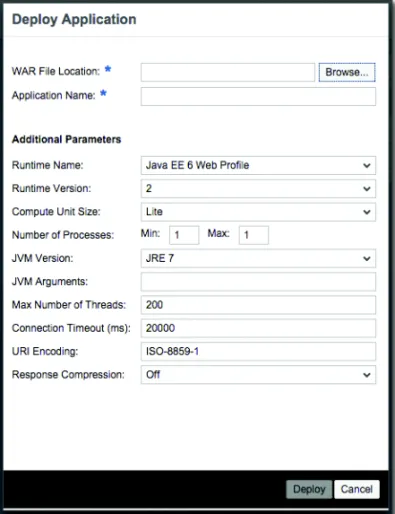Open the Runtime Version dropdown
Image resolution: width=395 pixels, height=514 pixels.
click(258, 189)
